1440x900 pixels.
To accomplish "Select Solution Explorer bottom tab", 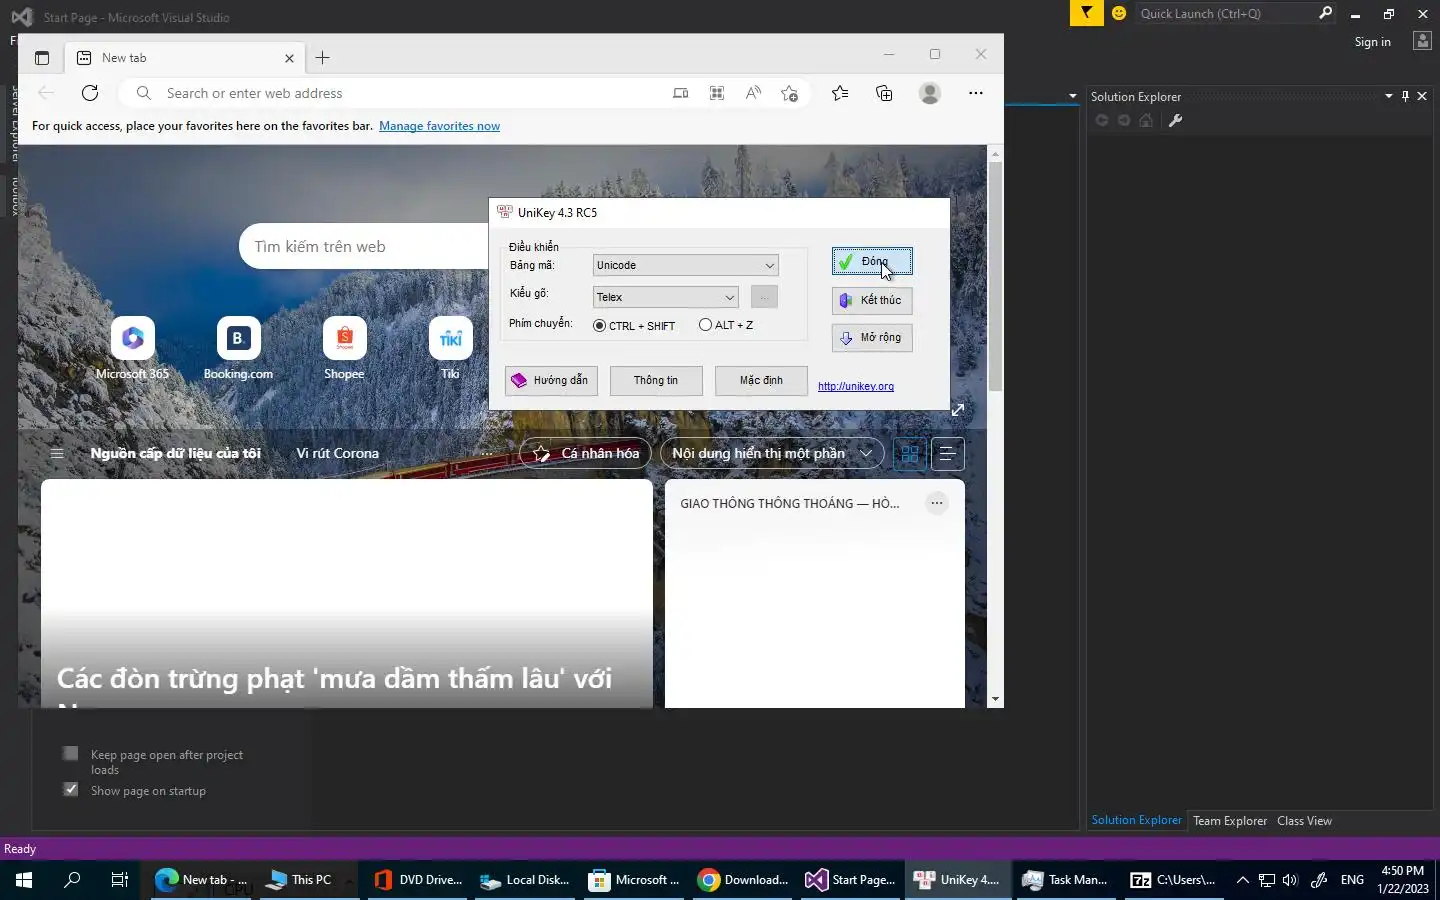I will click(1136, 820).
